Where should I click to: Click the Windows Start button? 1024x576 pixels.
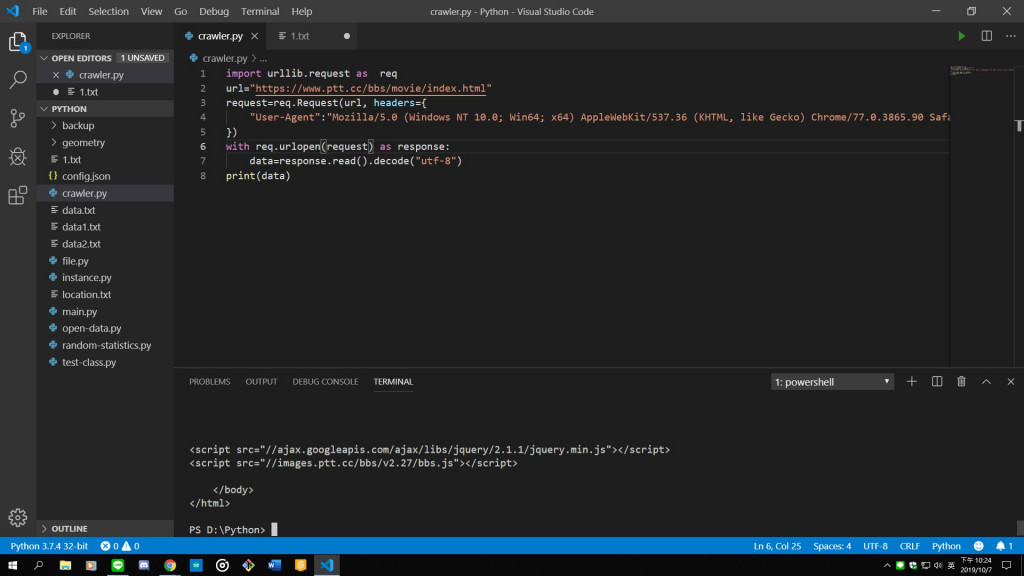pos(12,566)
